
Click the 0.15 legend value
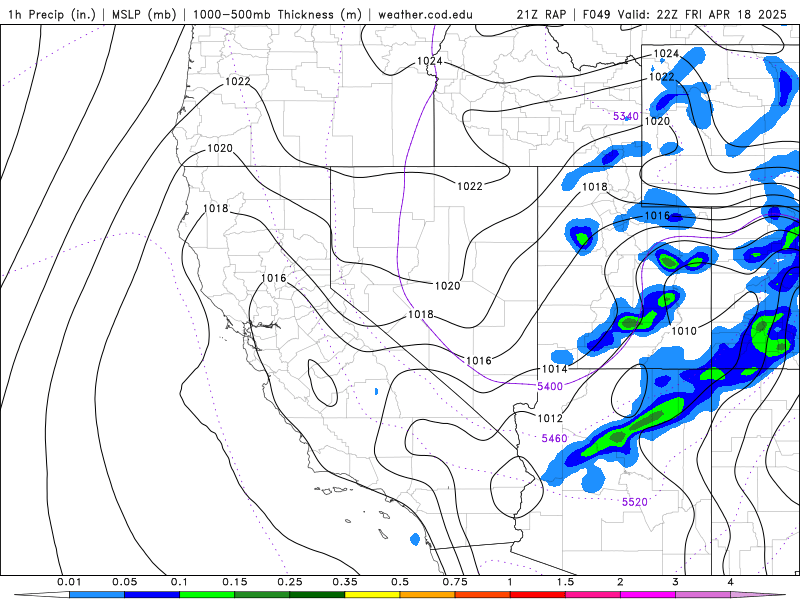(x=235, y=582)
